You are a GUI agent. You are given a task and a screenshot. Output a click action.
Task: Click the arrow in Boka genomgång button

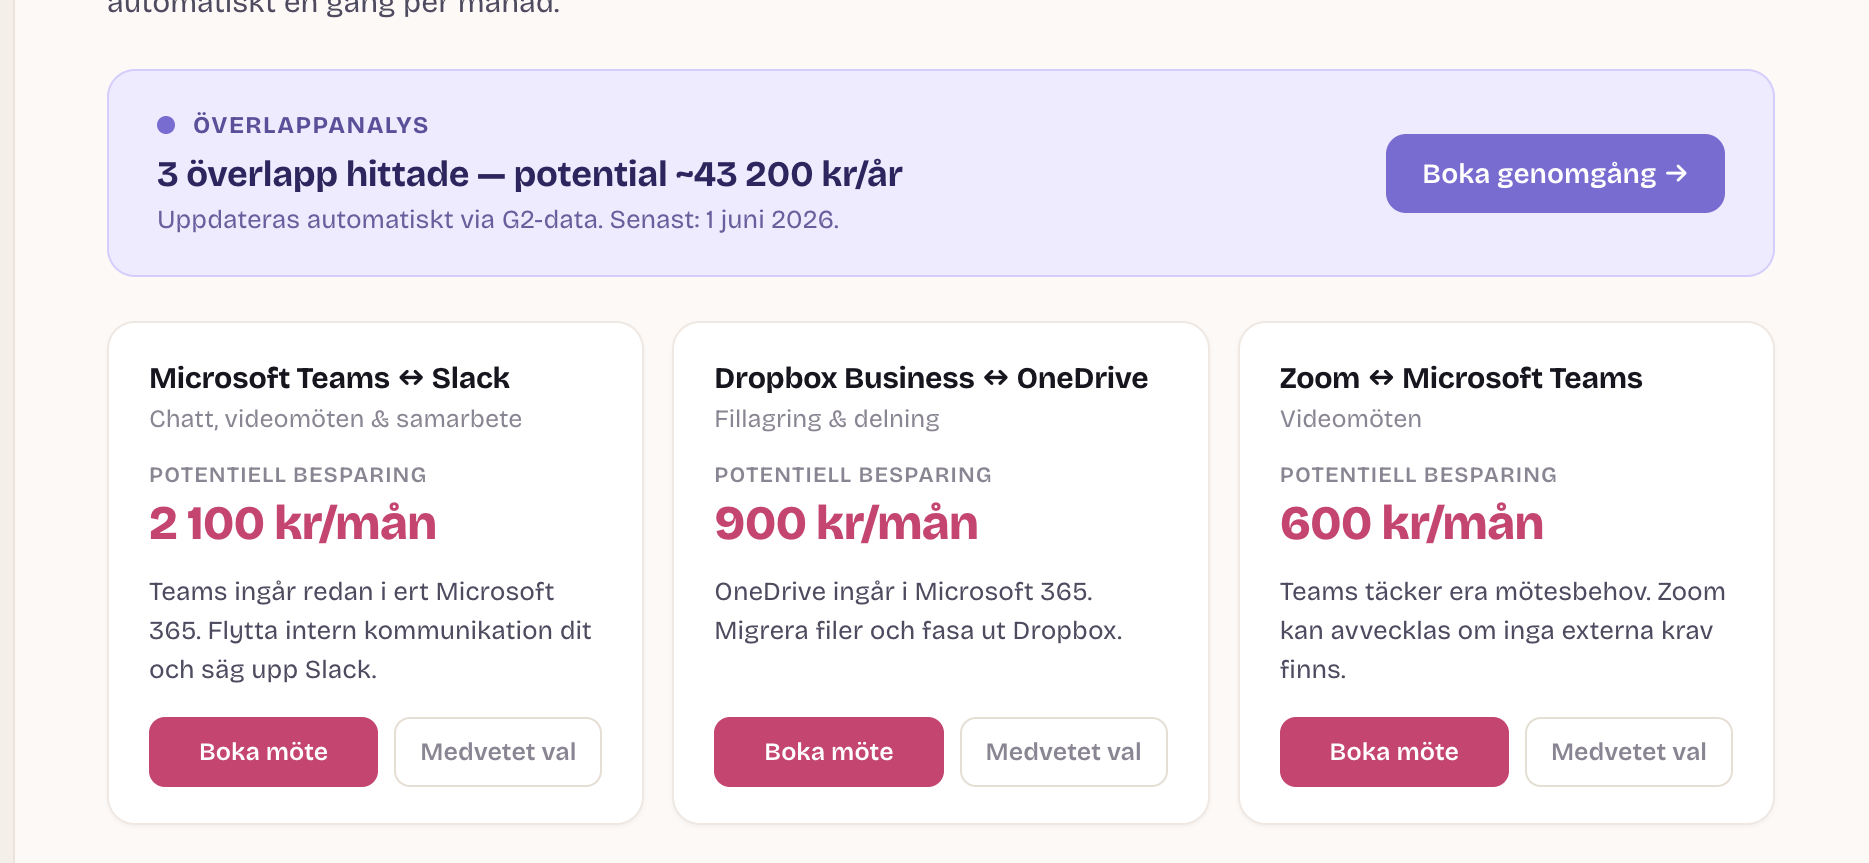[1677, 174]
